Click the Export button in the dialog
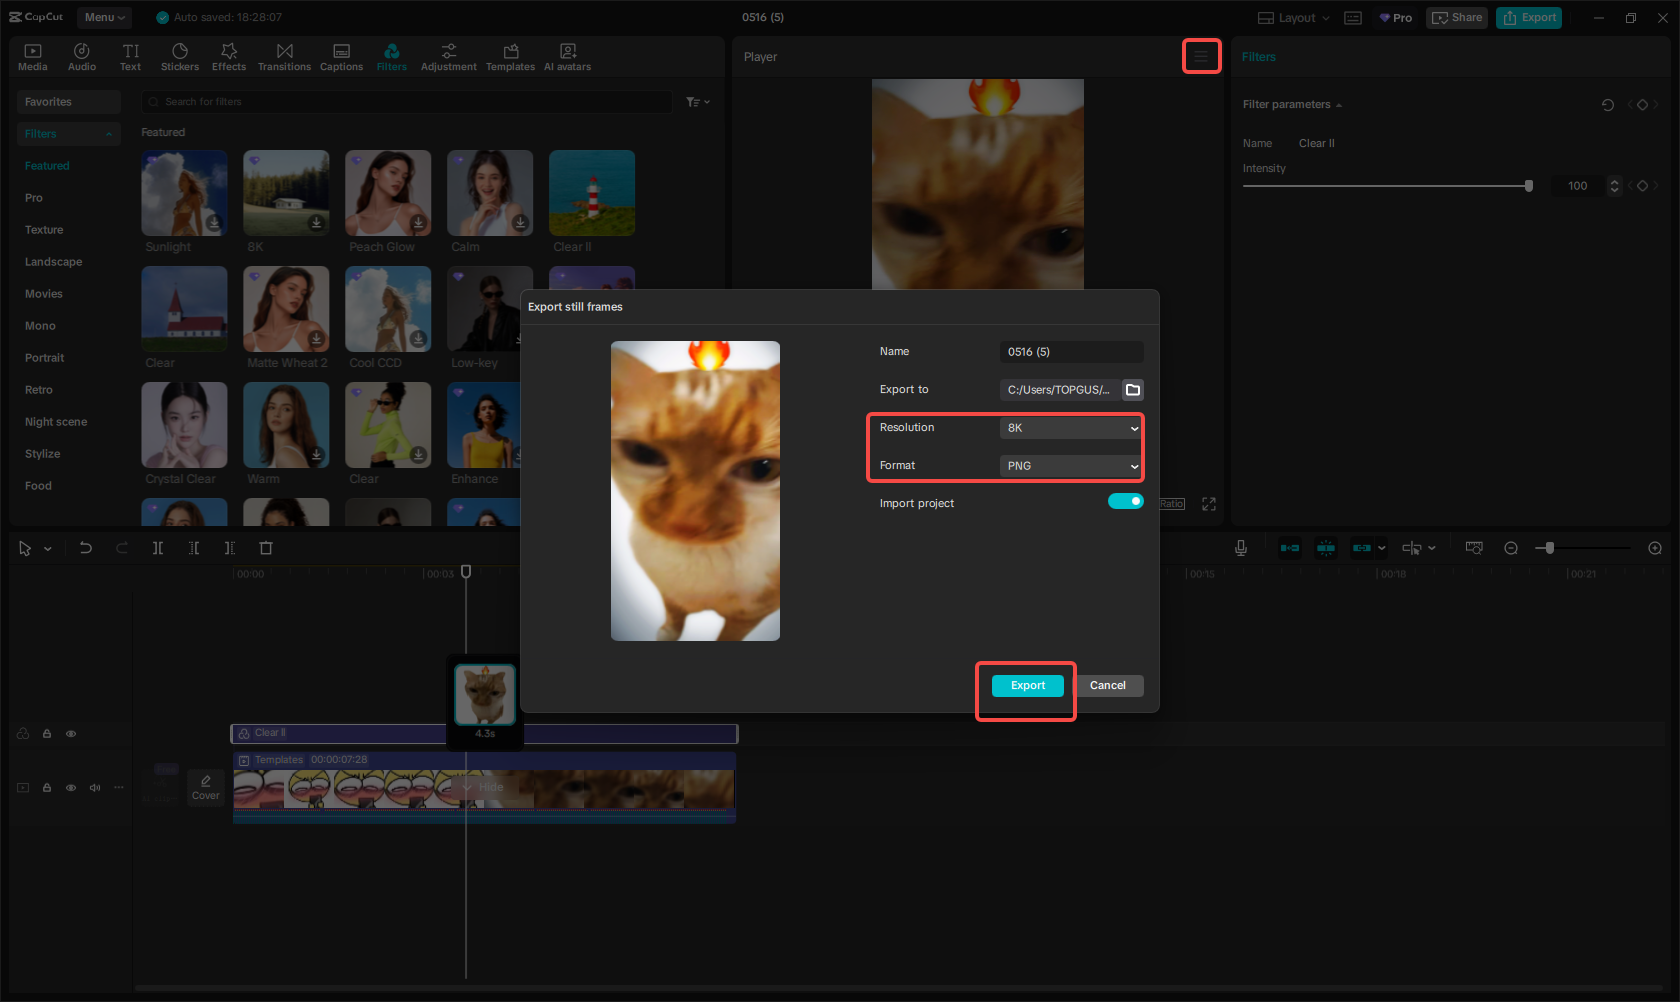This screenshot has width=1680, height=1002. 1026,685
